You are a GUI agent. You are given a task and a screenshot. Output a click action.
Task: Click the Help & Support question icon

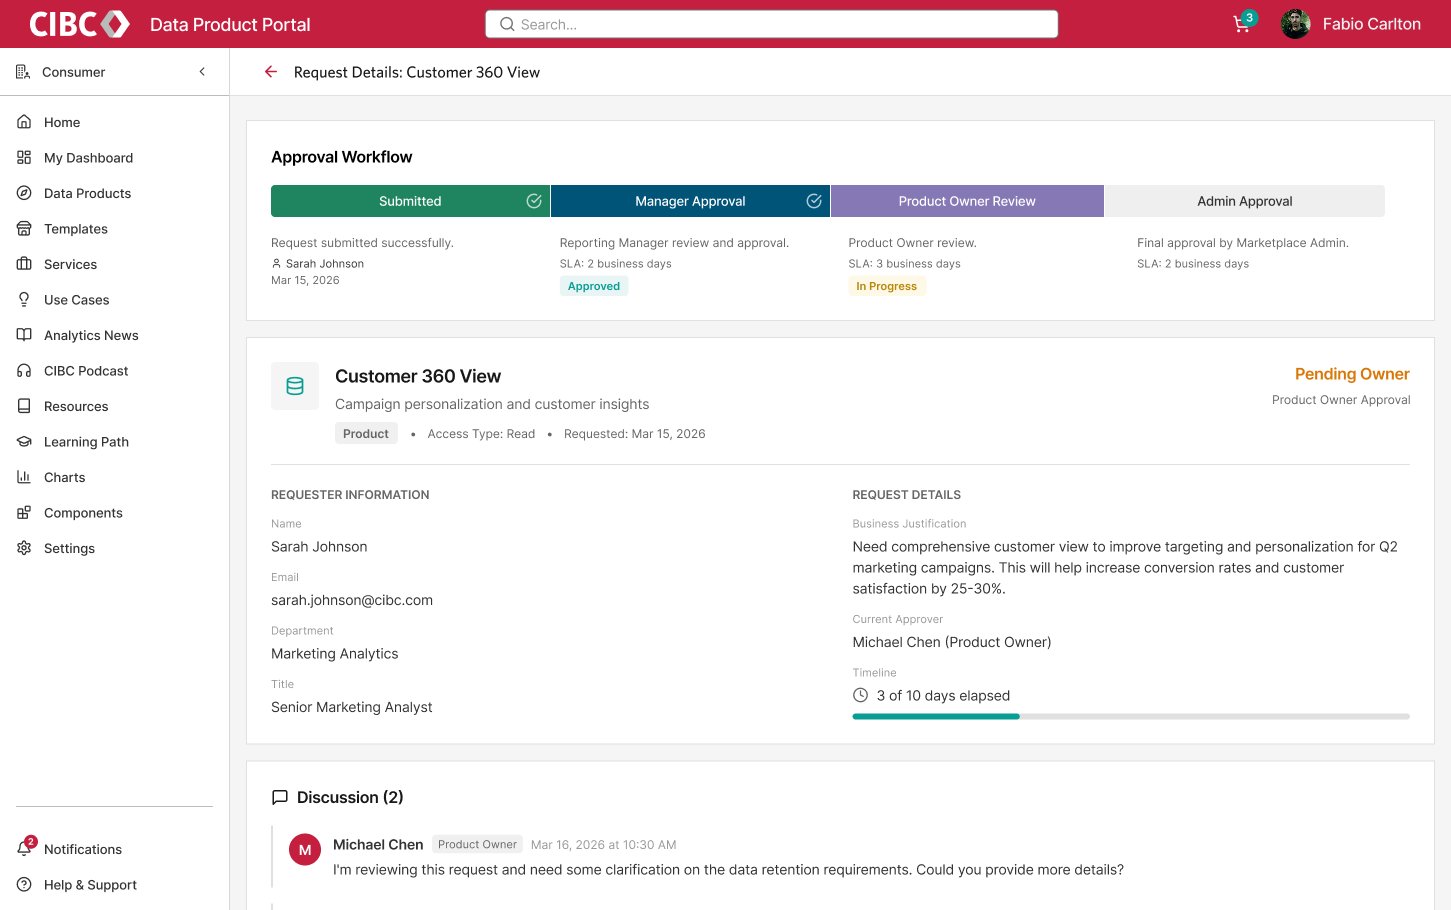(24, 885)
